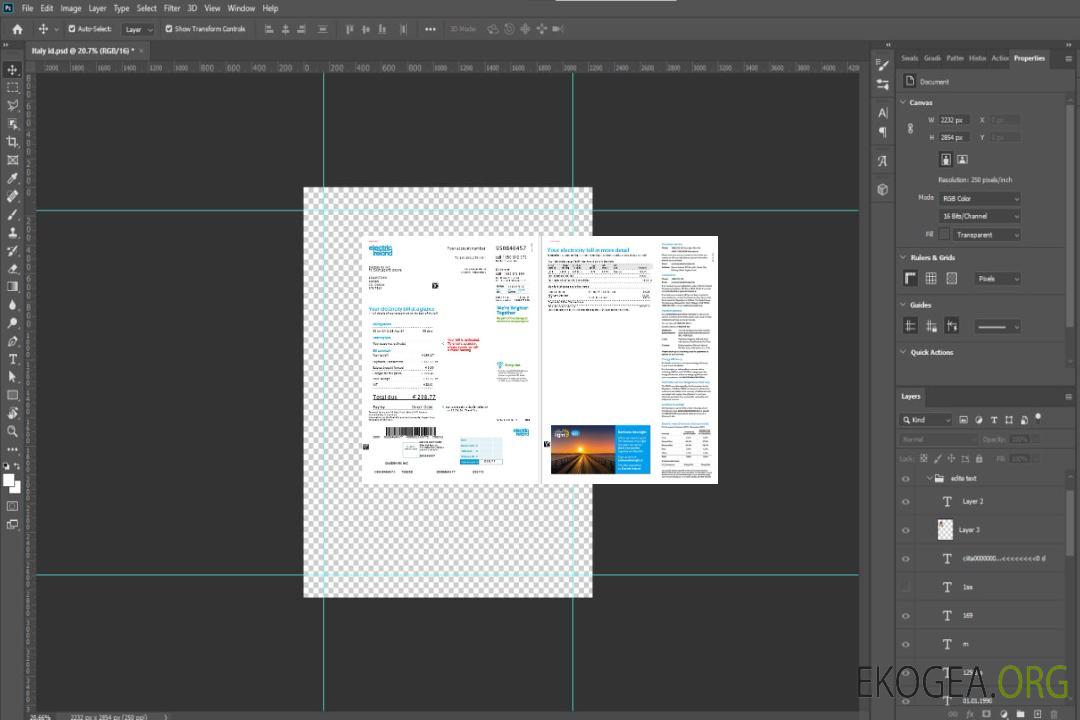
Task: Open the Filter menu
Action: coord(172,8)
